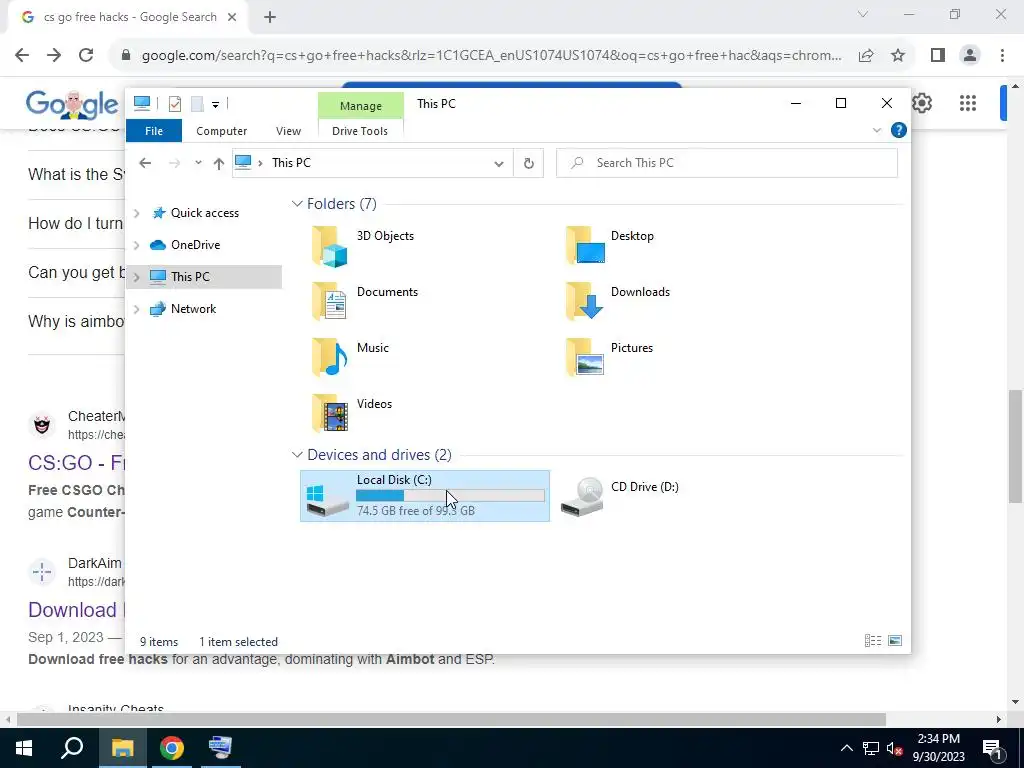
Task: Open Chrome profile avatar
Action: 970,56
